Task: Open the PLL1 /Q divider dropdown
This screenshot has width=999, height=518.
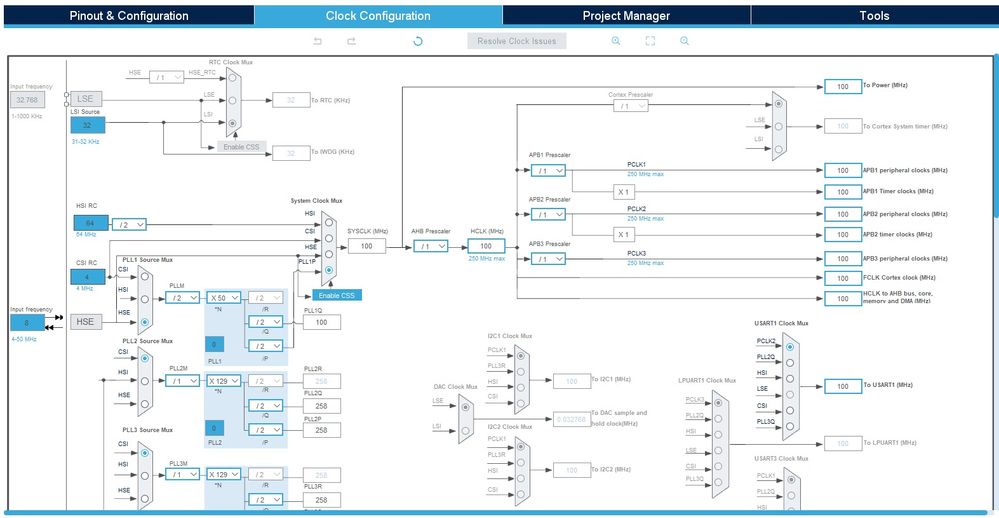Action: click(265, 322)
